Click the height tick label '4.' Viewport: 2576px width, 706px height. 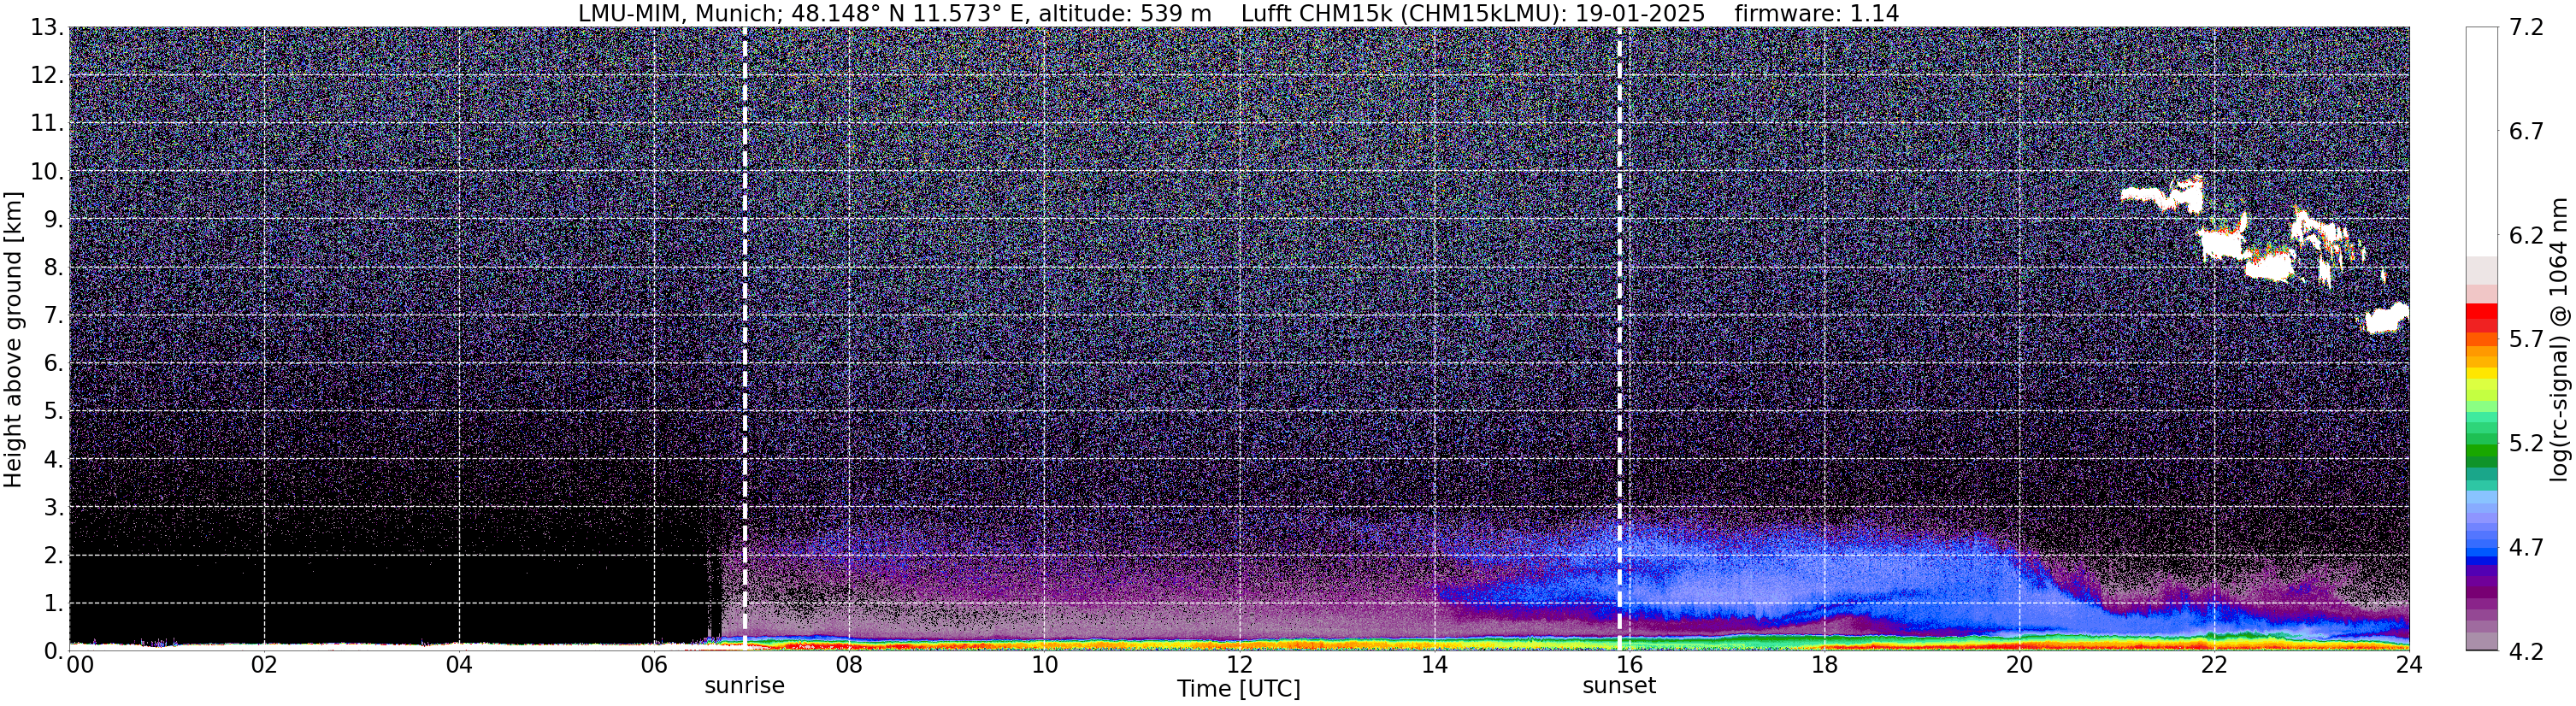[54, 459]
